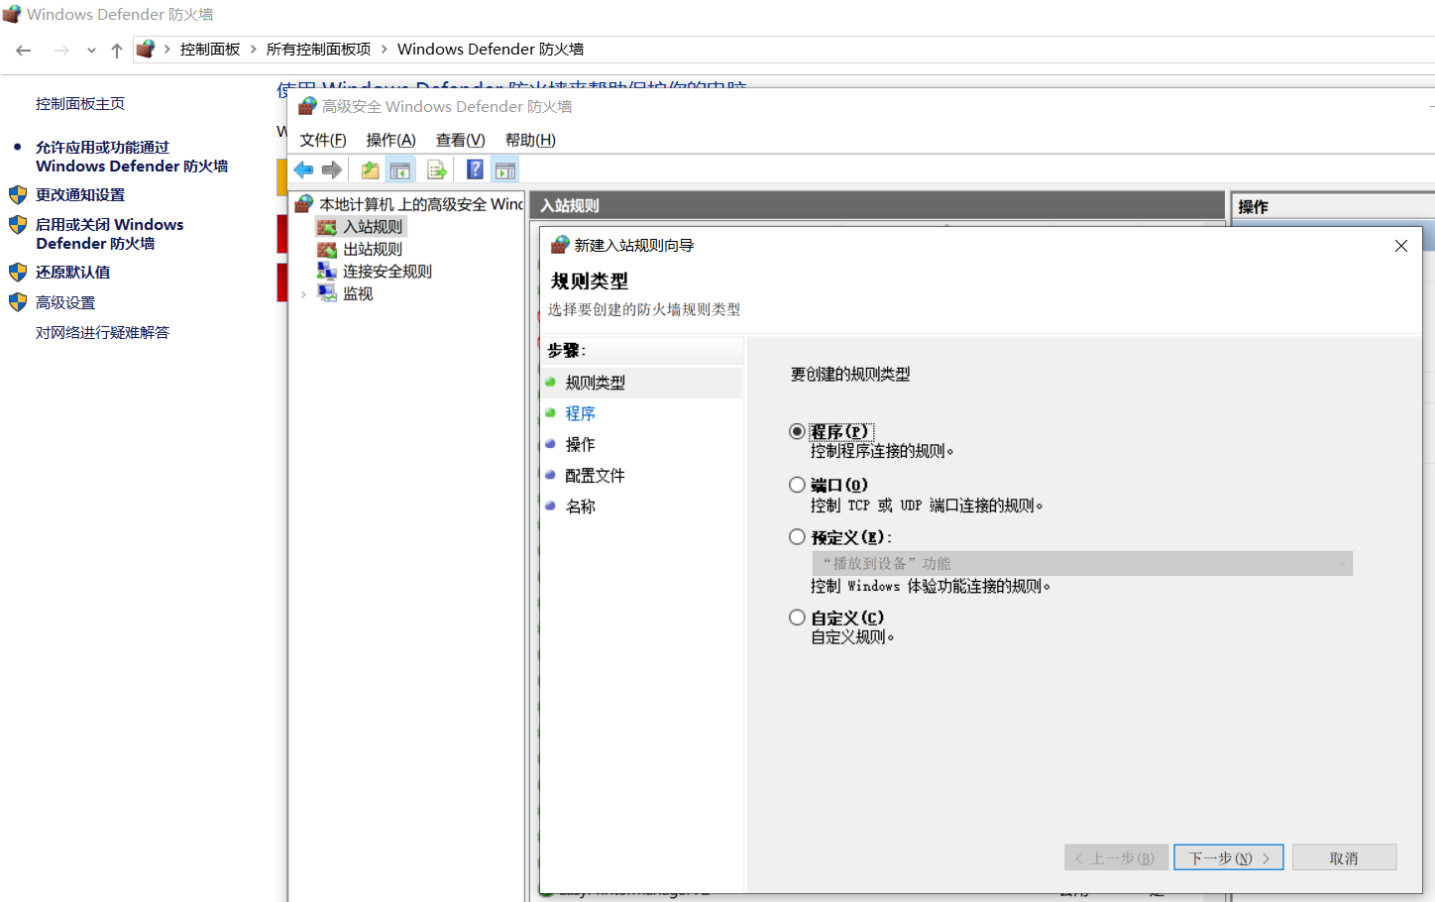Screen dimensions: 1435x902
Task: Click 还原默认值 link in left sidebar
Action: [x=73, y=272]
